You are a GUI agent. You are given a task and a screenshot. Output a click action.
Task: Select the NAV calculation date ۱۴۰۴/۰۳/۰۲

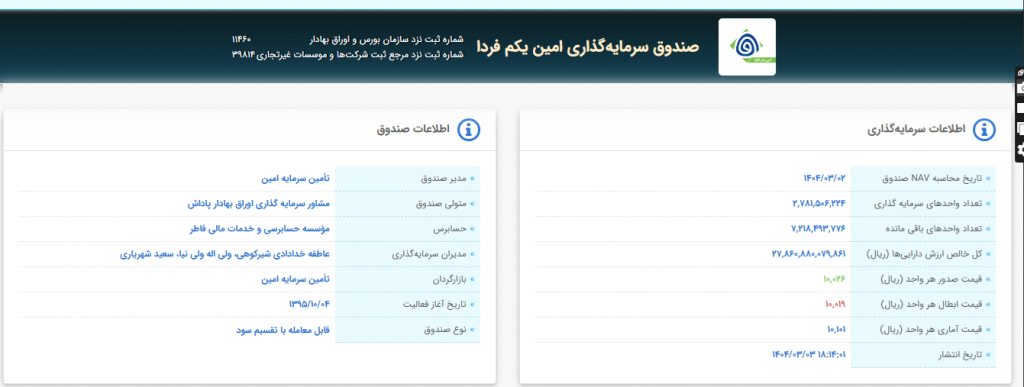click(825, 178)
